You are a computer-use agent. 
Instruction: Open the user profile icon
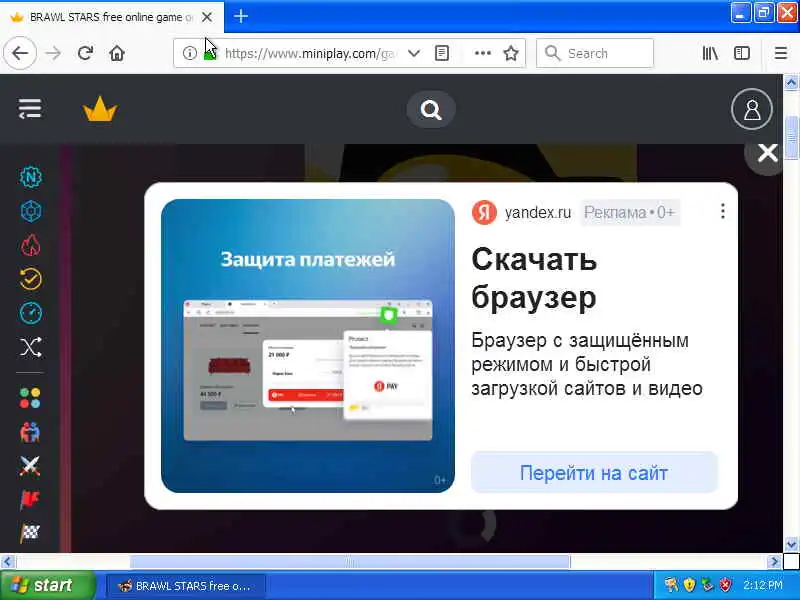pyautogui.click(x=752, y=109)
